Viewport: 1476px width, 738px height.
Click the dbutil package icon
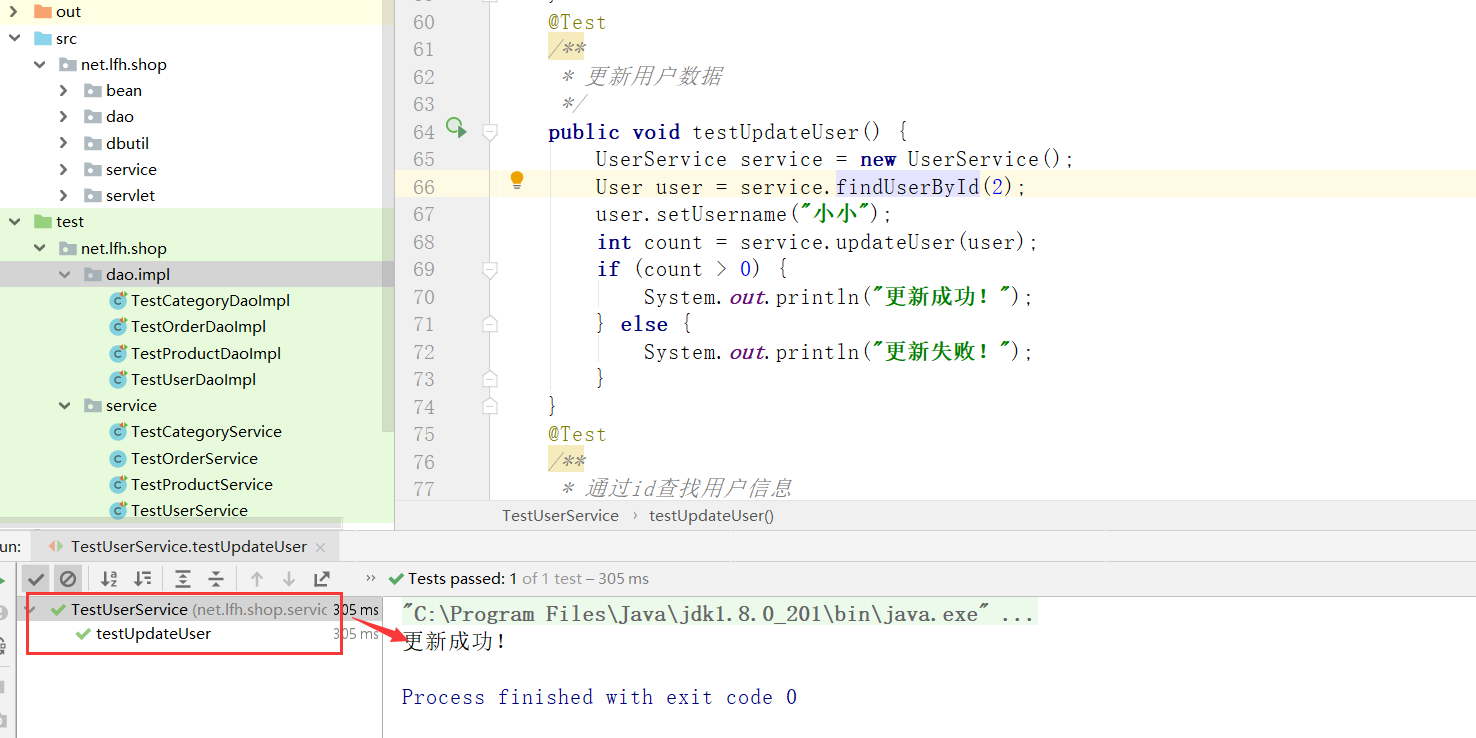pos(93,143)
